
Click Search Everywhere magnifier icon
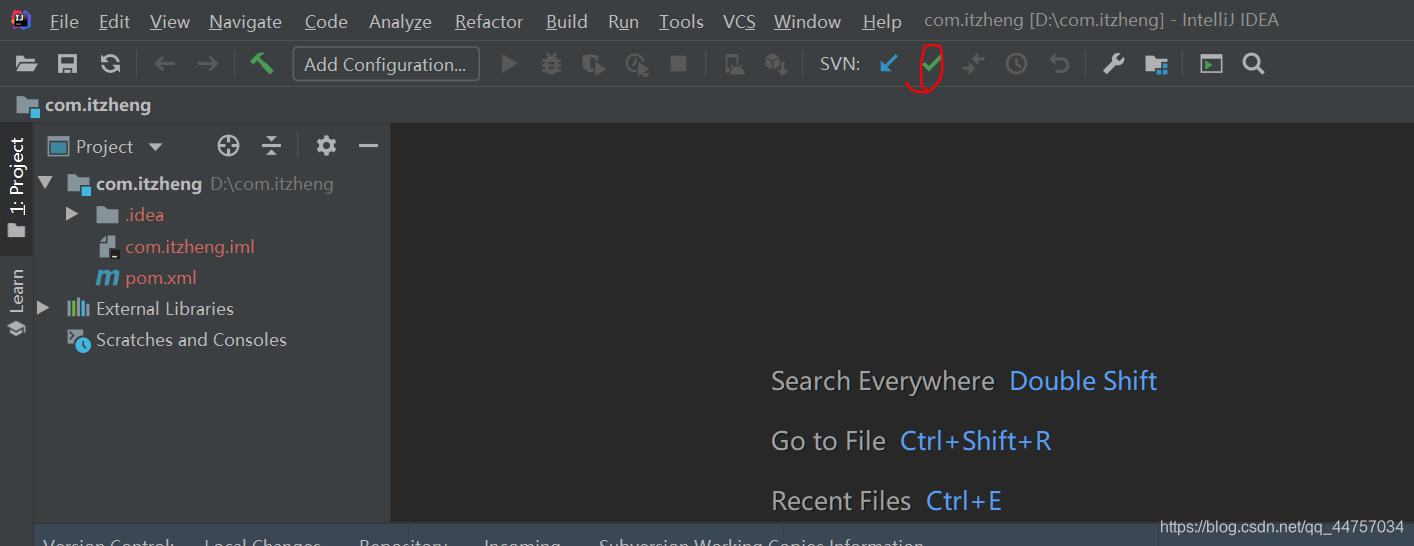(x=1253, y=64)
